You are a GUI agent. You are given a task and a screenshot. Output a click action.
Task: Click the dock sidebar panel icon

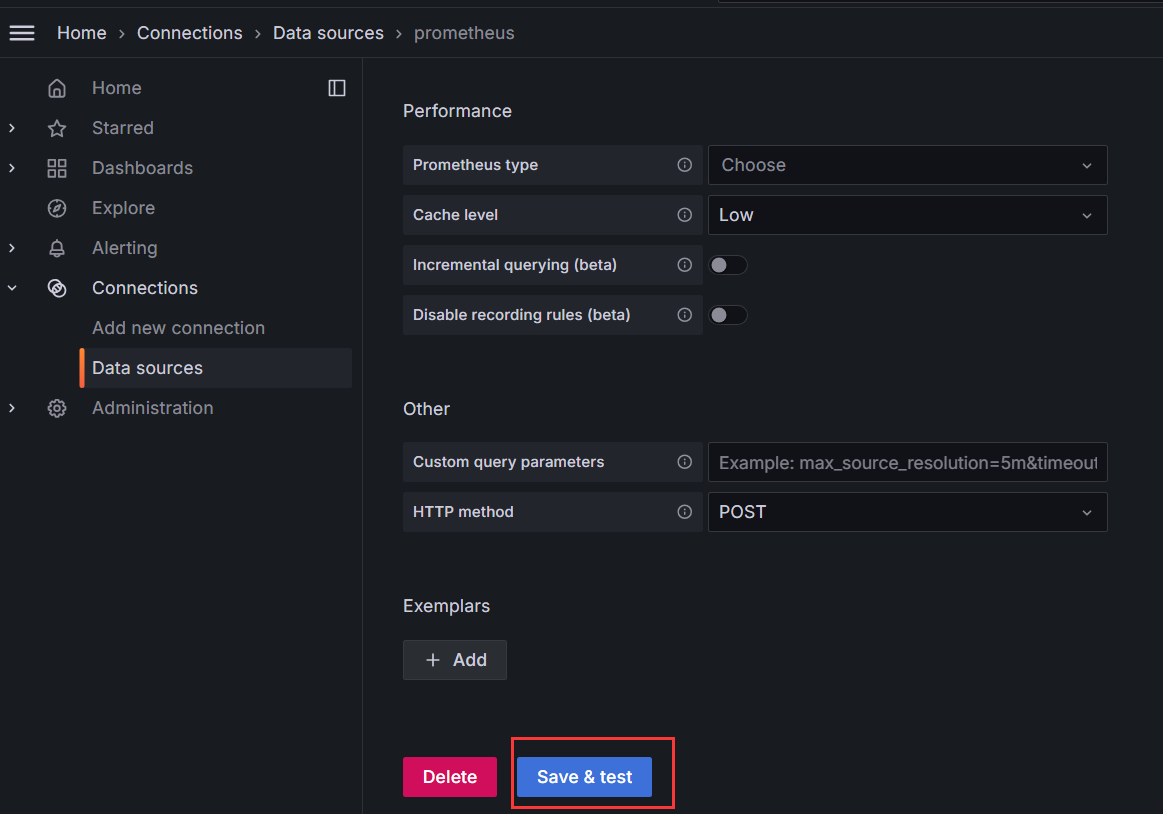337,88
